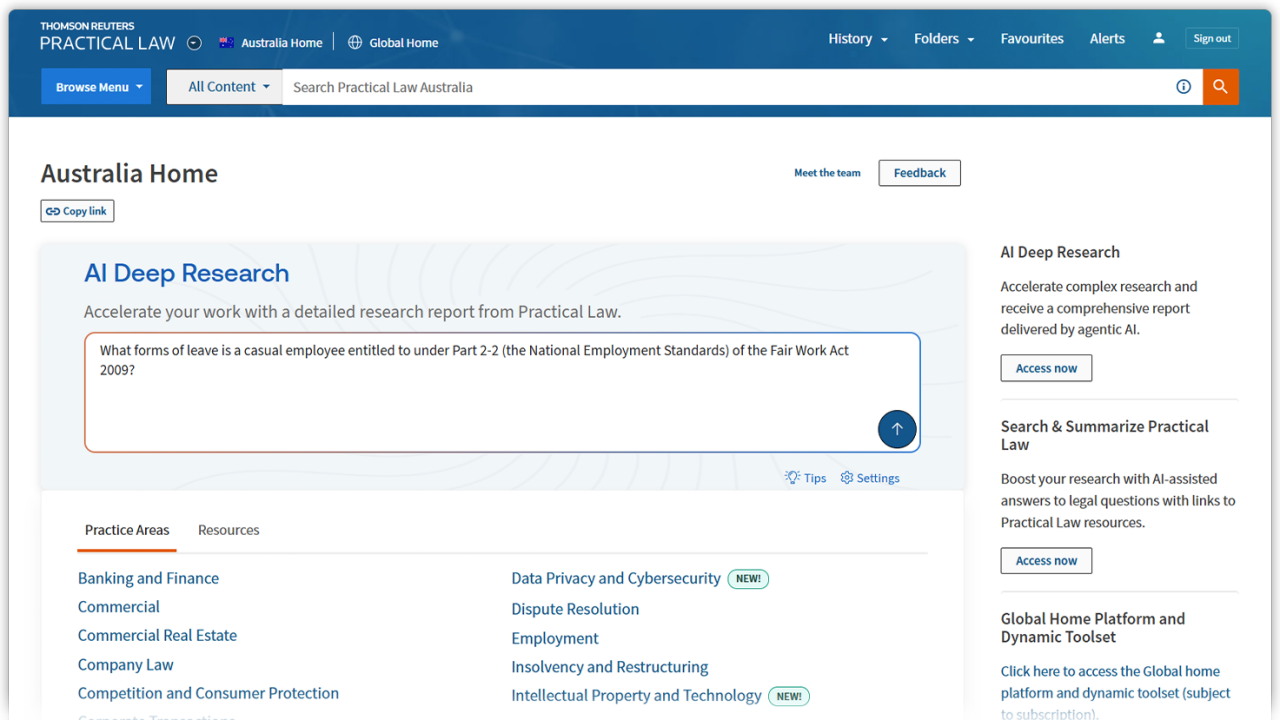Click the Search & Summarize Practical Law heading
Viewport: 1280px width, 720px height.
pos(1105,435)
